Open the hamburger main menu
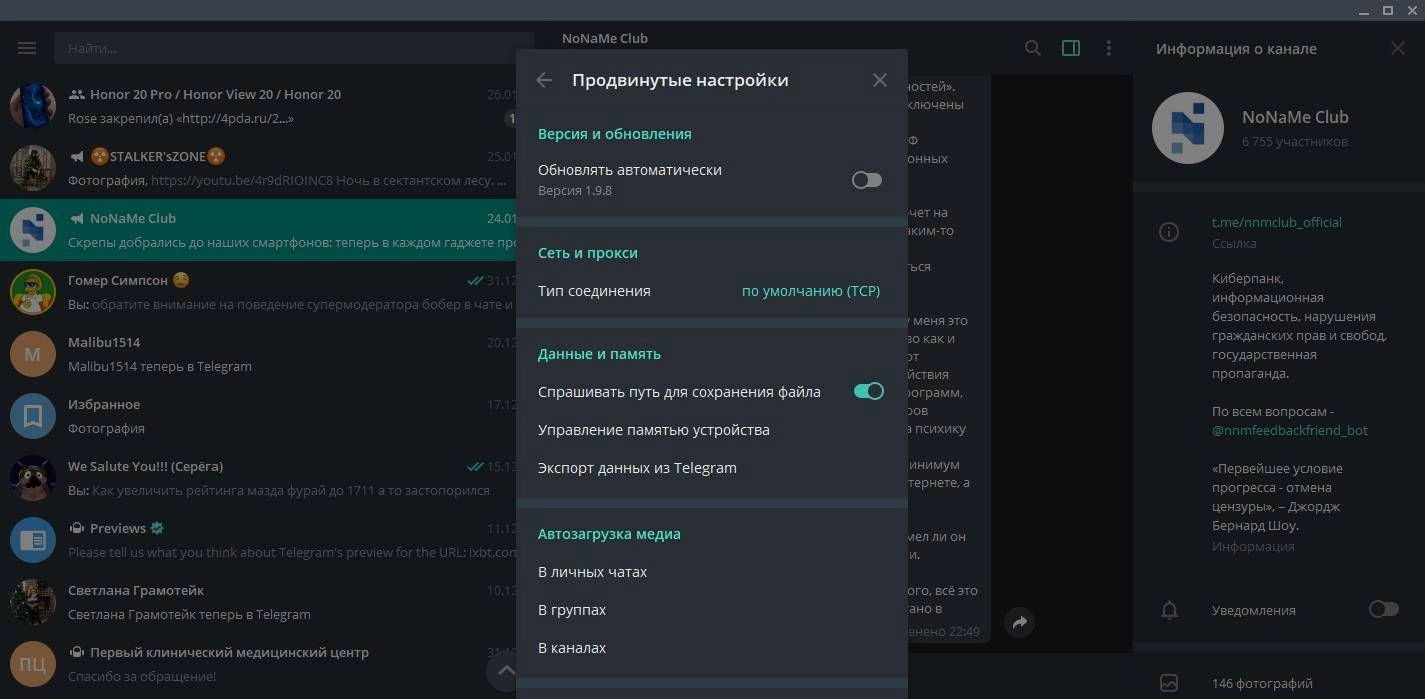The width and height of the screenshot is (1425, 699). 27,48
